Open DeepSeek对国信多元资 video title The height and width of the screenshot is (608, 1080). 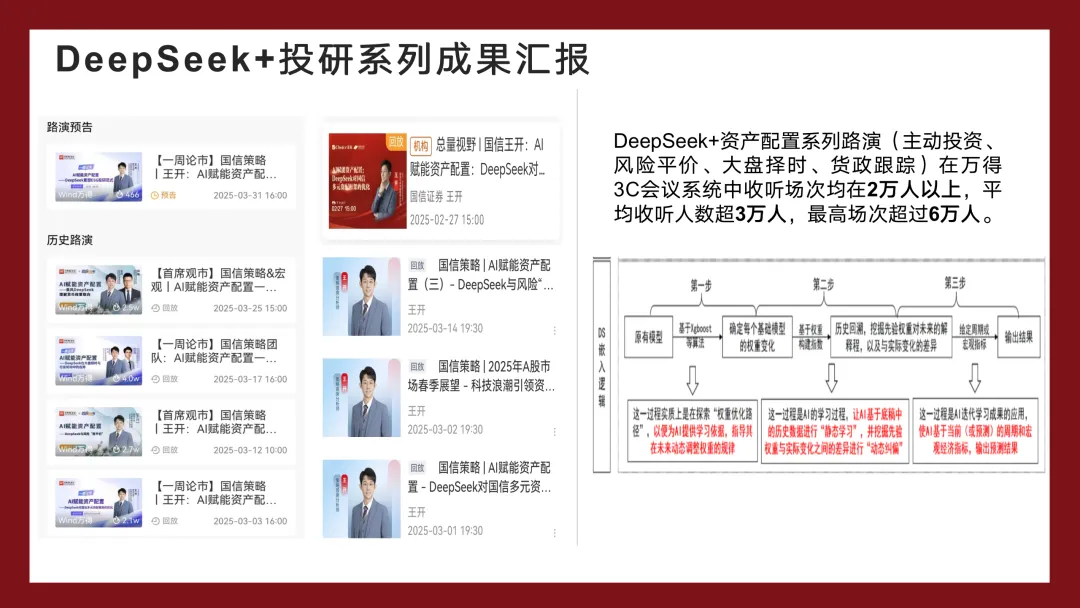coord(479,477)
